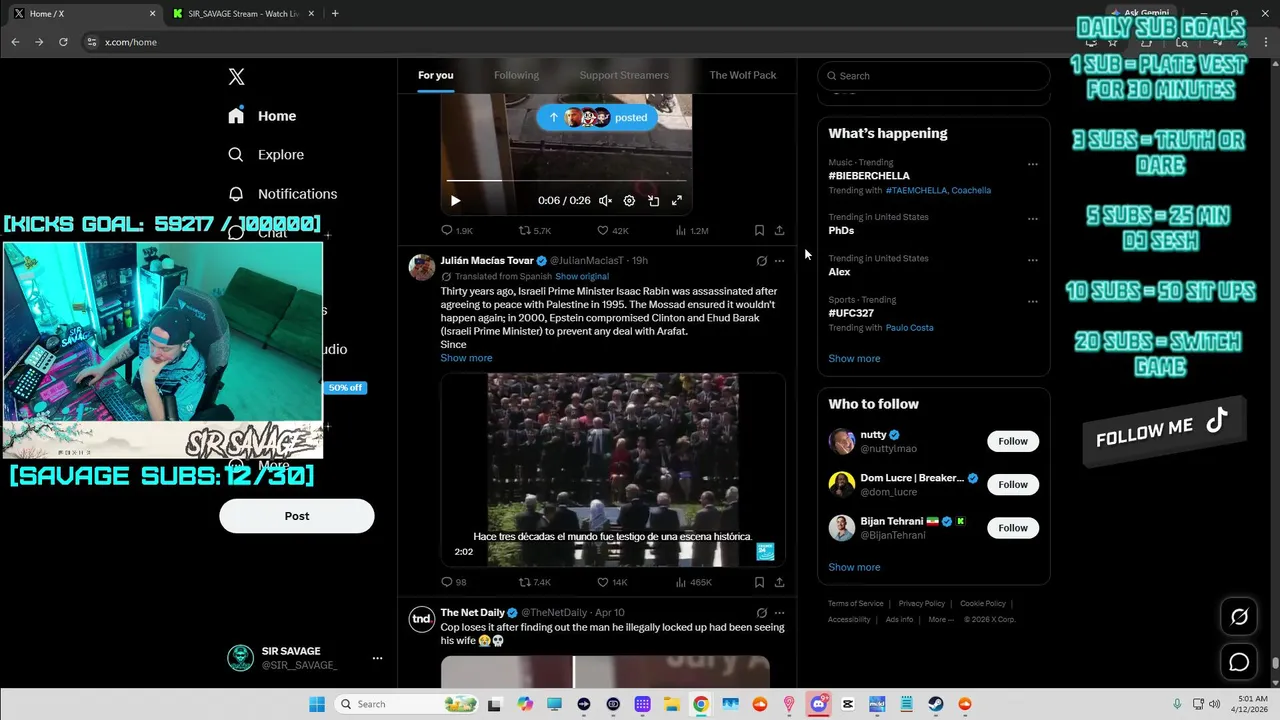Bookmark Julián Macías Tovar's post
Screen dimensions: 1280x720
tap(759, 582)
